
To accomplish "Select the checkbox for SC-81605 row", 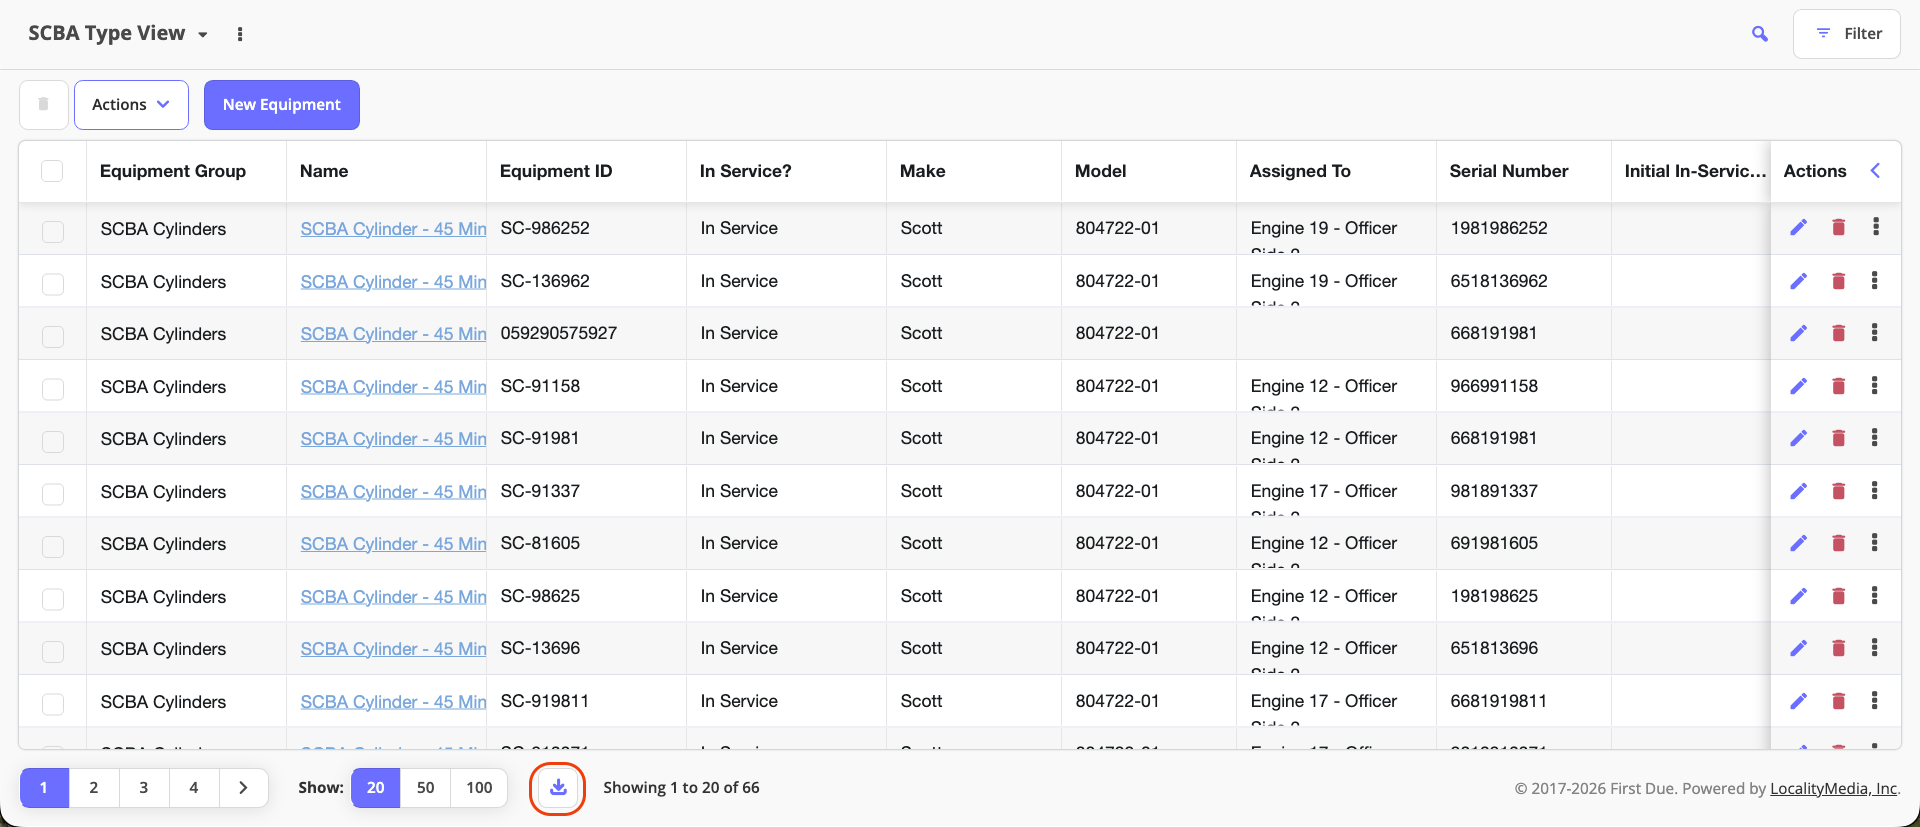I will tap(53, 546).
